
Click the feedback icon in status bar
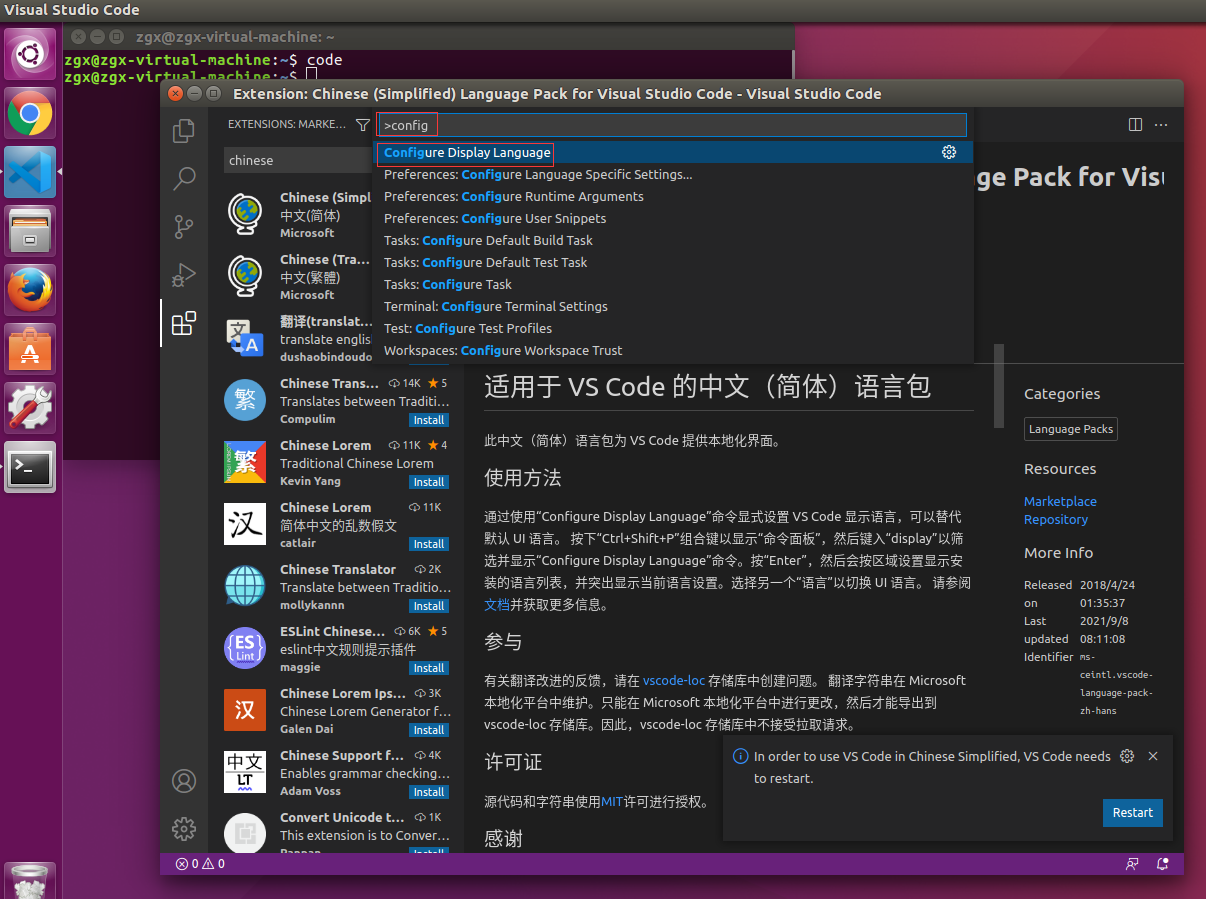click(1132, 864)
